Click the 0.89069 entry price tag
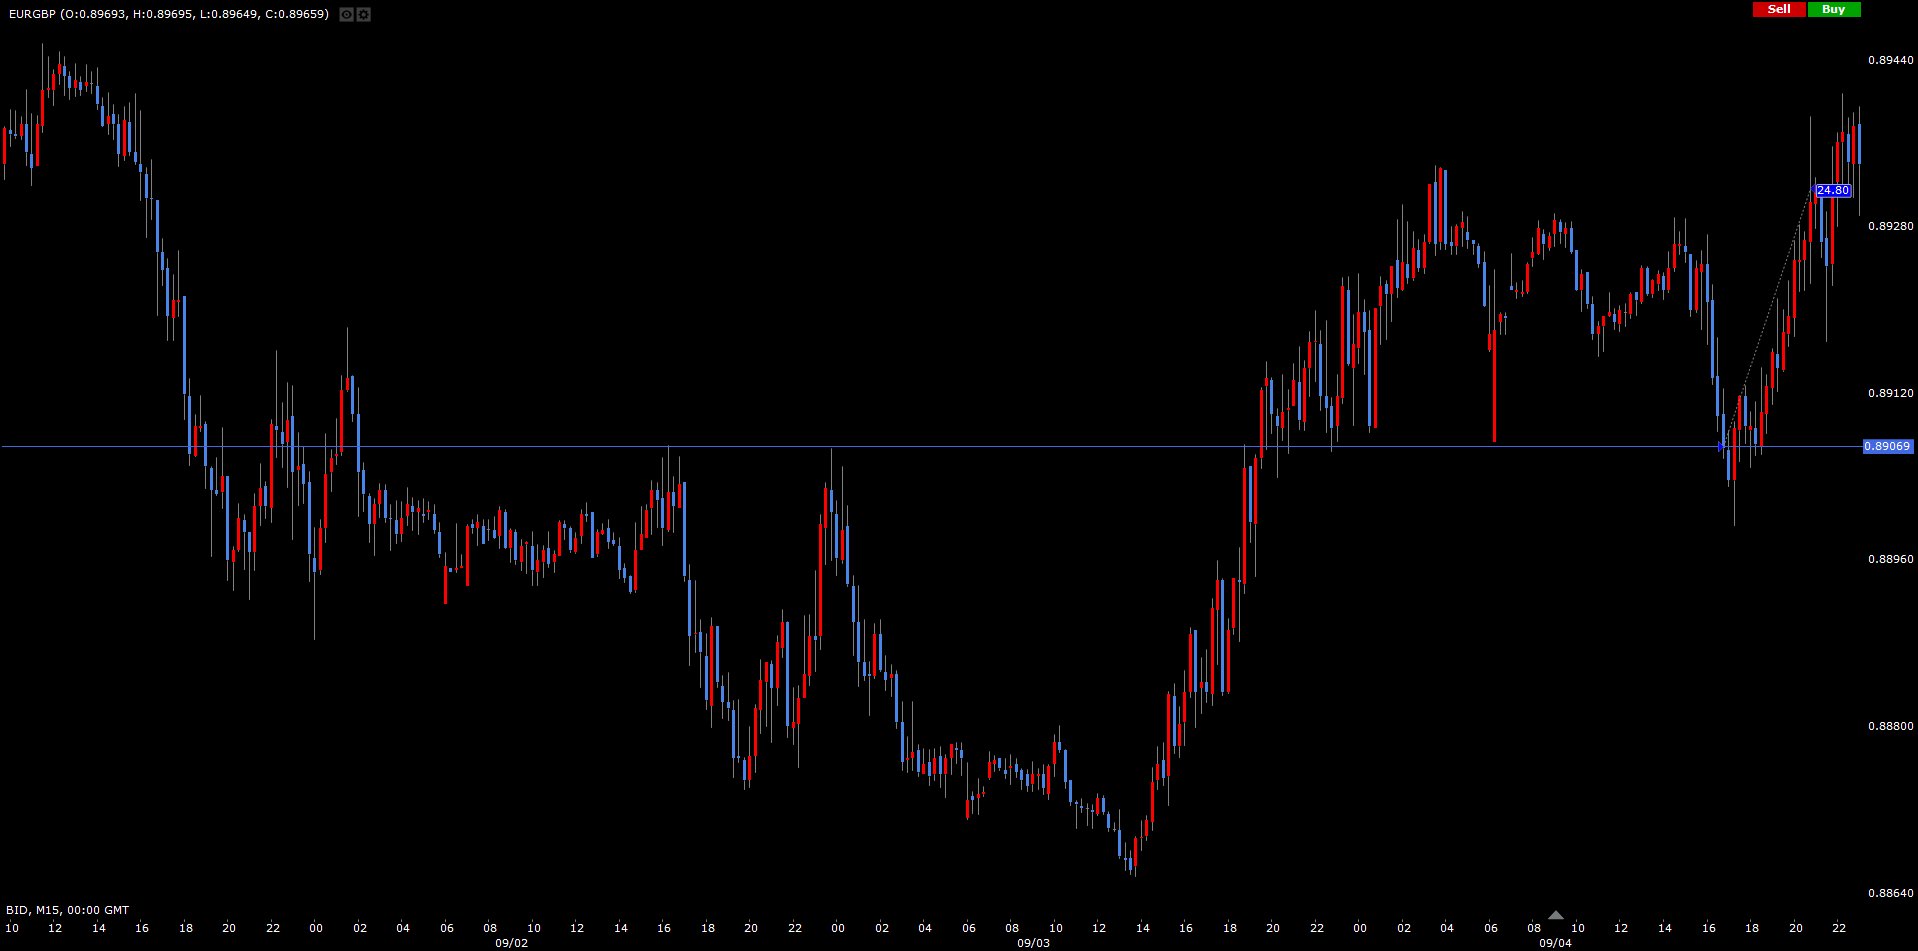 point(1887,446)
